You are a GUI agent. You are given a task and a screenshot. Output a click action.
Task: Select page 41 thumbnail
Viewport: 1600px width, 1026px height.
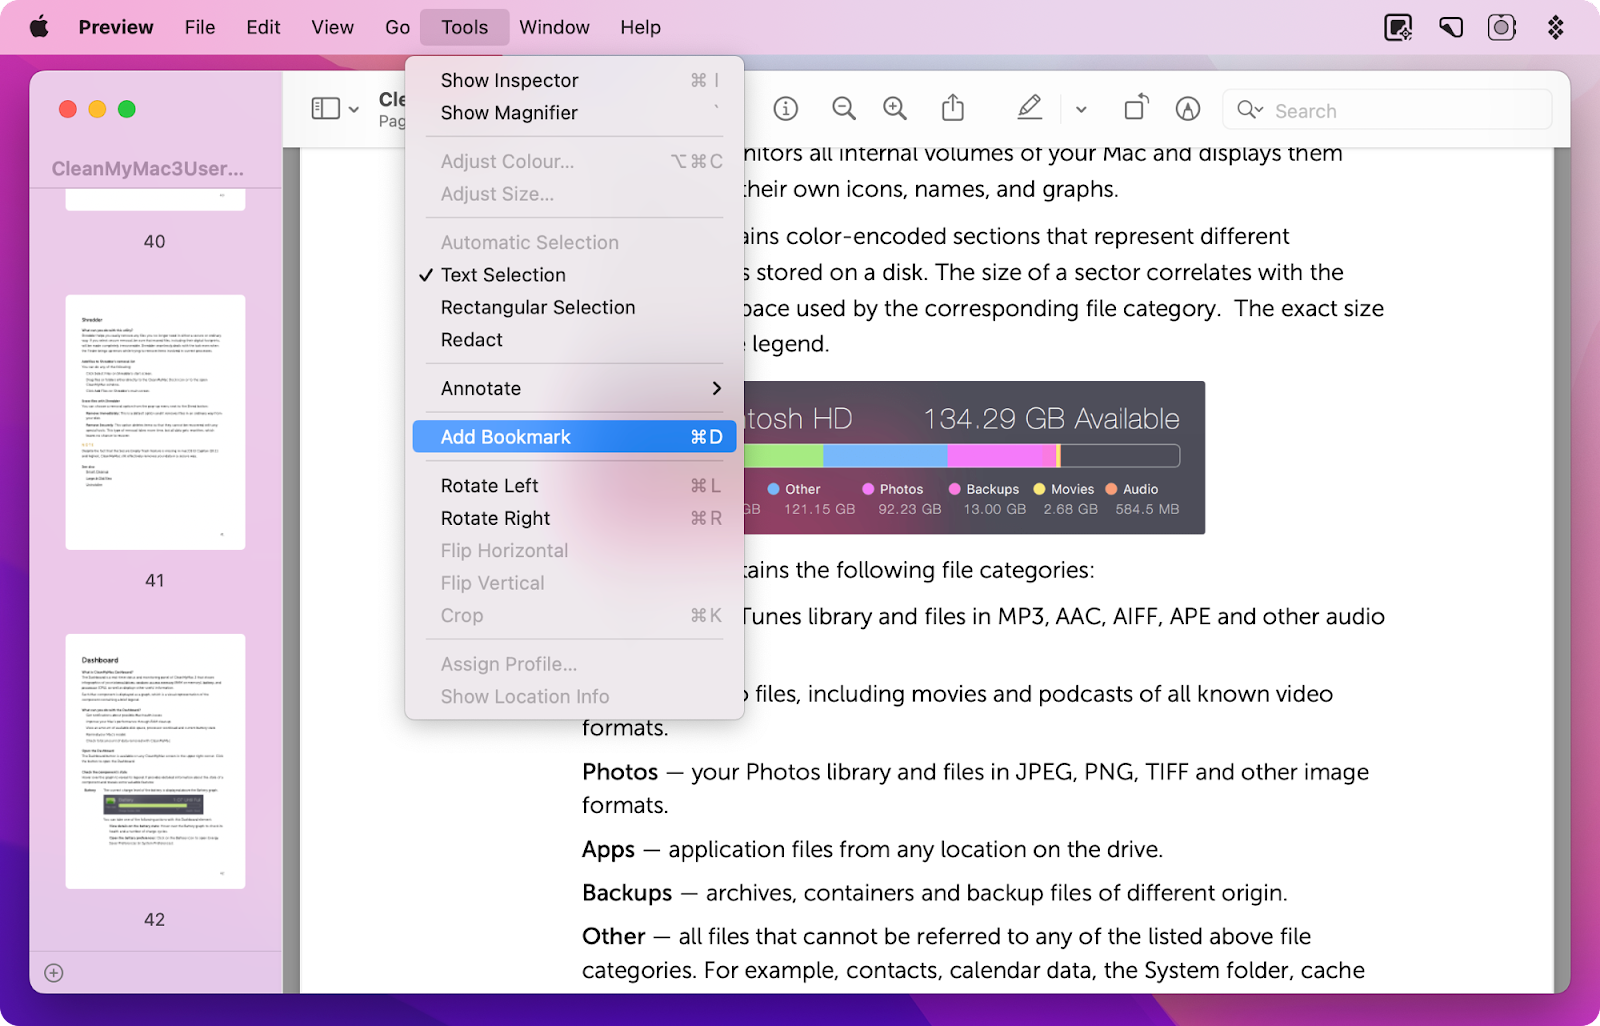click(155, 422)
